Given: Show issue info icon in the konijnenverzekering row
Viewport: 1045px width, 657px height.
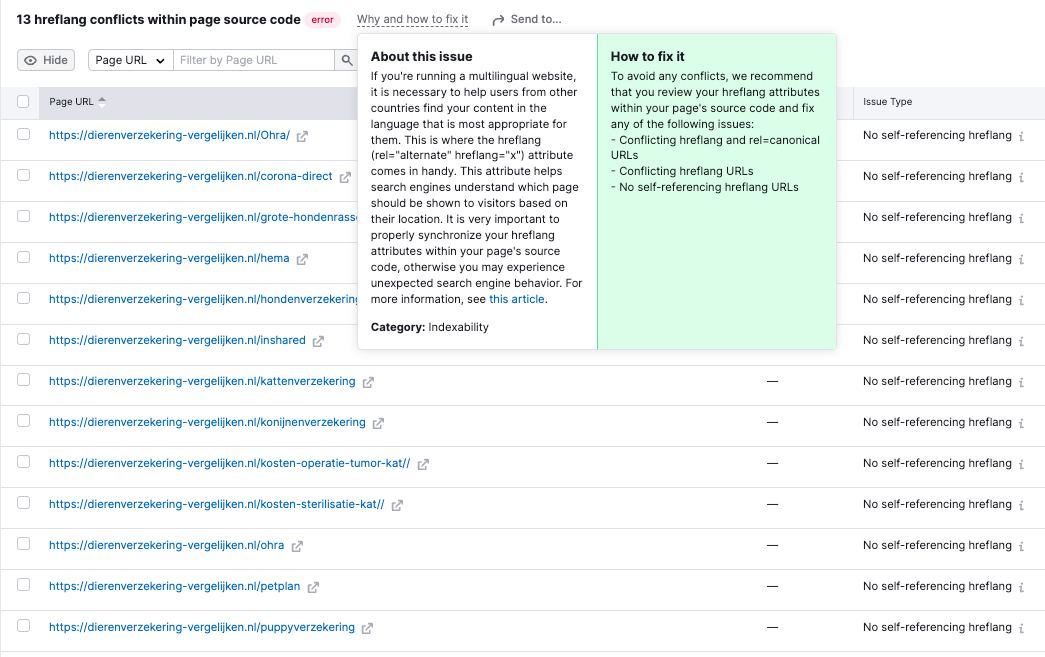Looking at the screenshot, I should (x=1021, y=423).
